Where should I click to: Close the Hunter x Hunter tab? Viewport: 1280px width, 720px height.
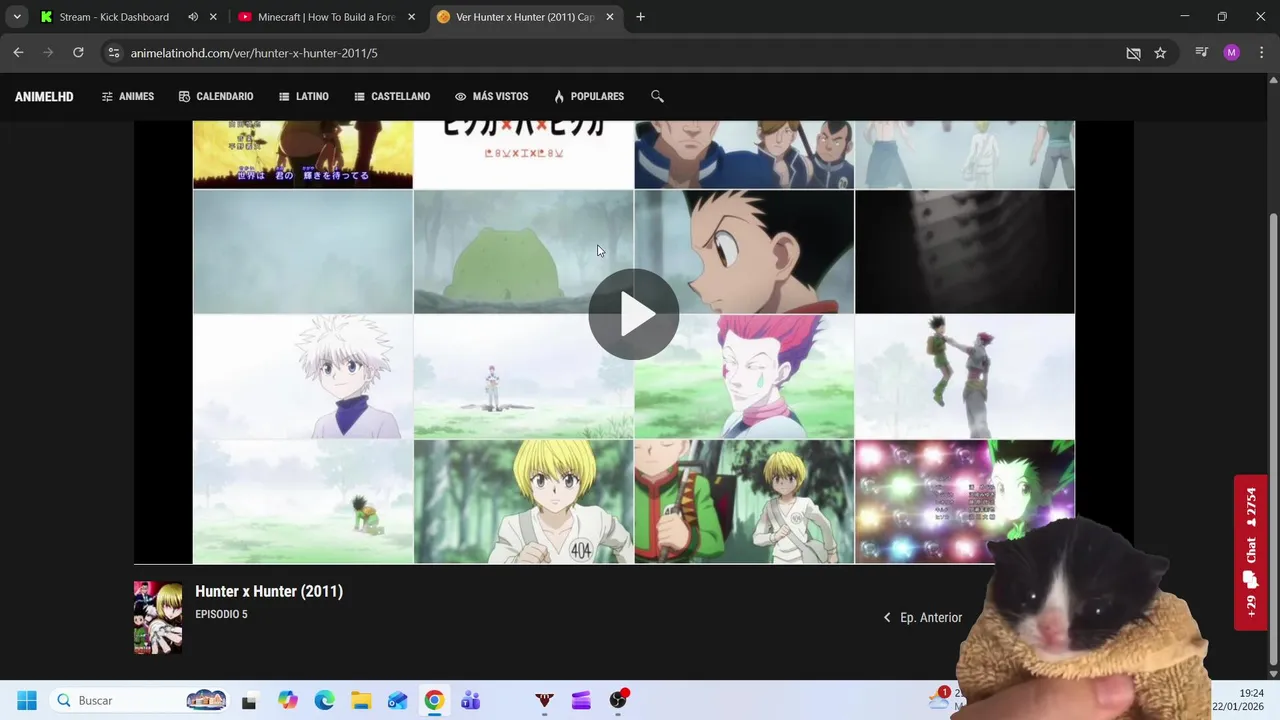point(610,17)
